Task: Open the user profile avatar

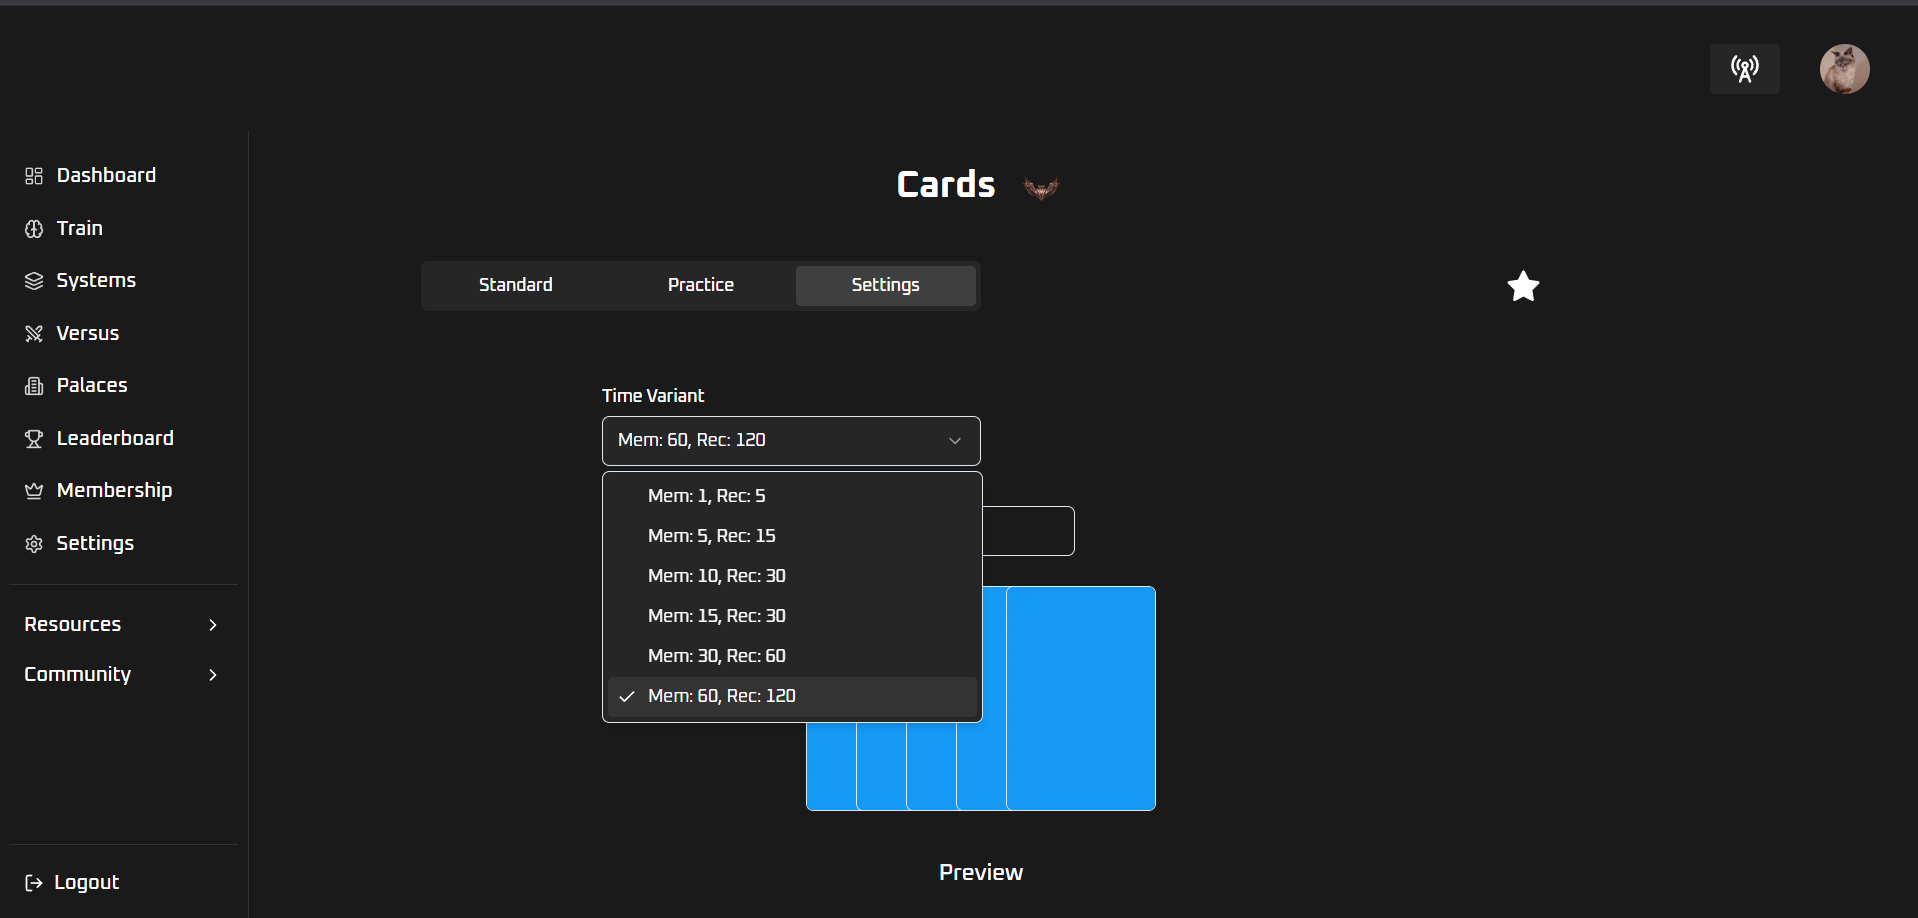Action: click(1844, 69)
